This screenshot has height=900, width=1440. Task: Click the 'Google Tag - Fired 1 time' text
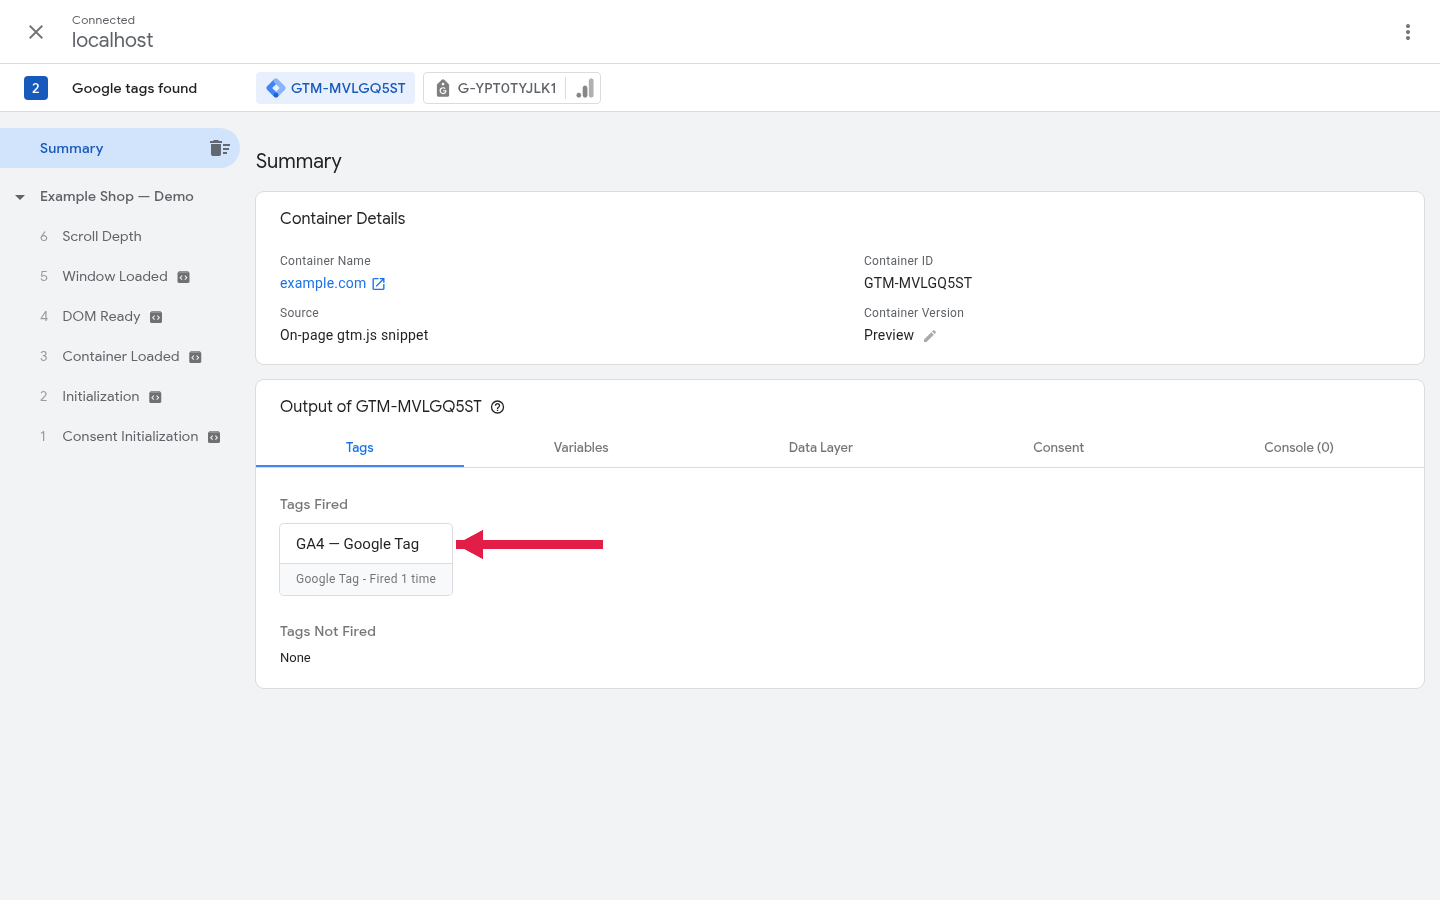366,579
